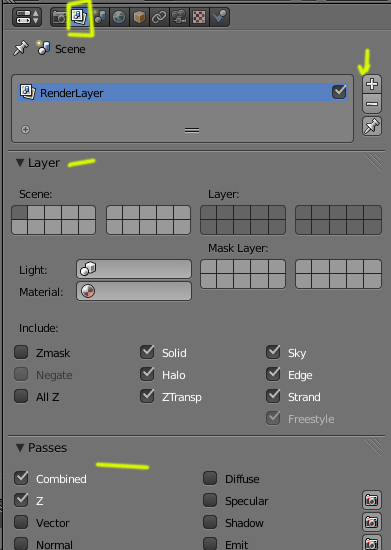Click the cube icon in Light field
This screenshot has width=391, height=550.
tap(88, 269)
